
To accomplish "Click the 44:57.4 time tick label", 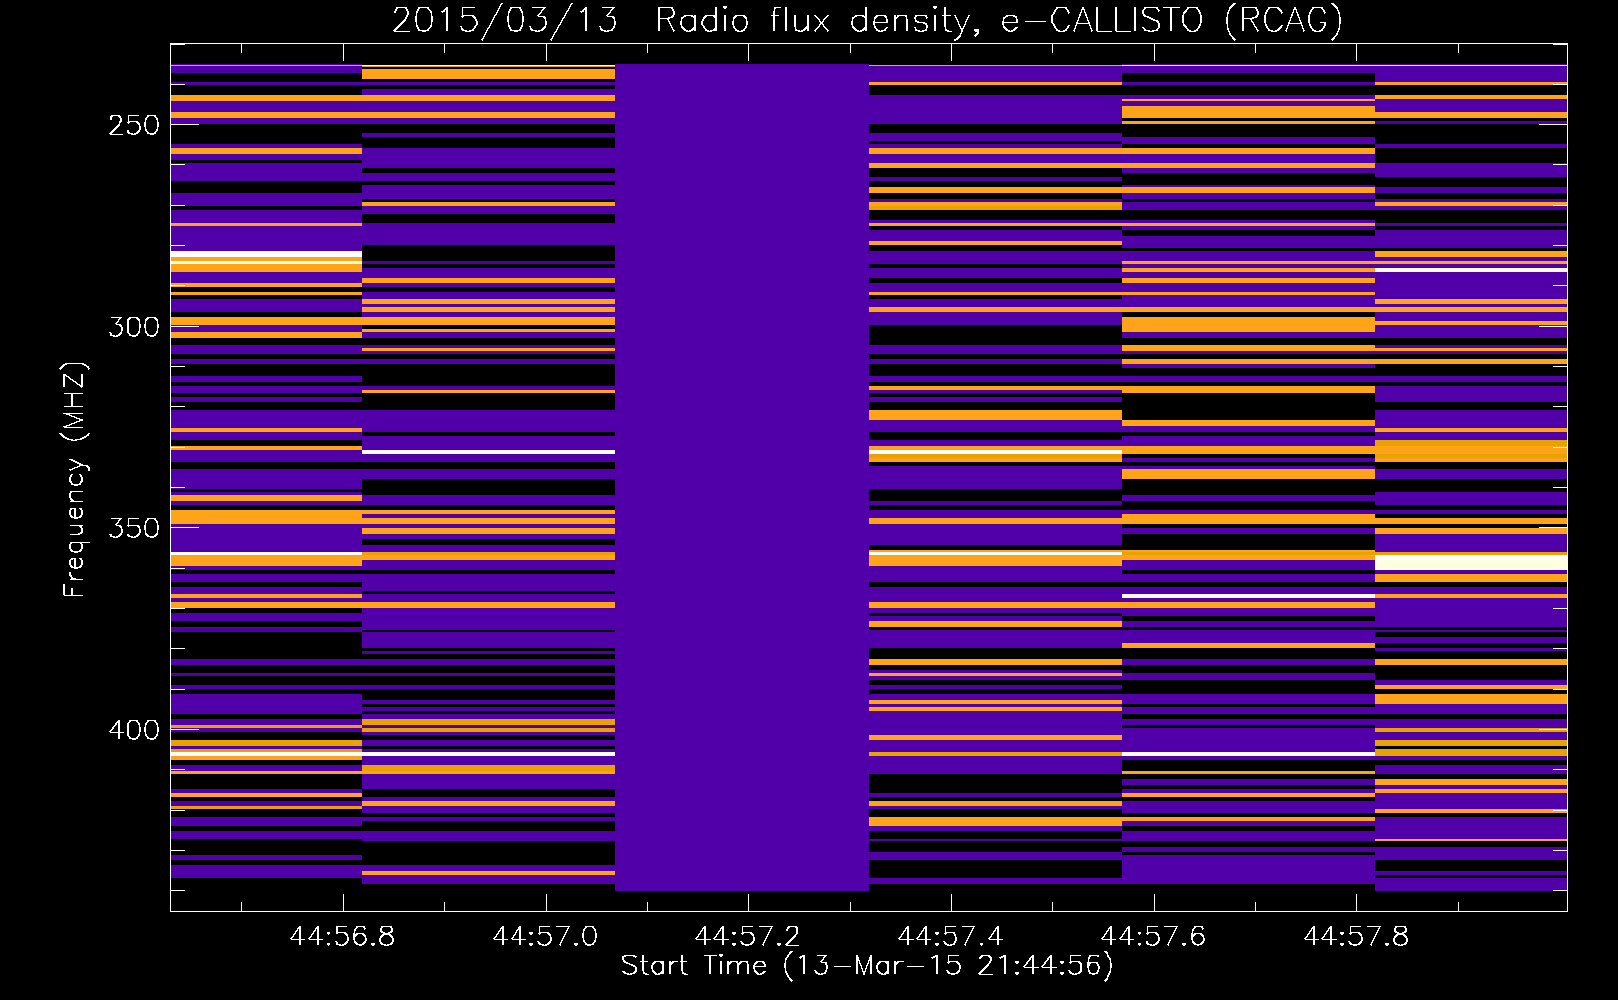I will (x=950, y=936).
